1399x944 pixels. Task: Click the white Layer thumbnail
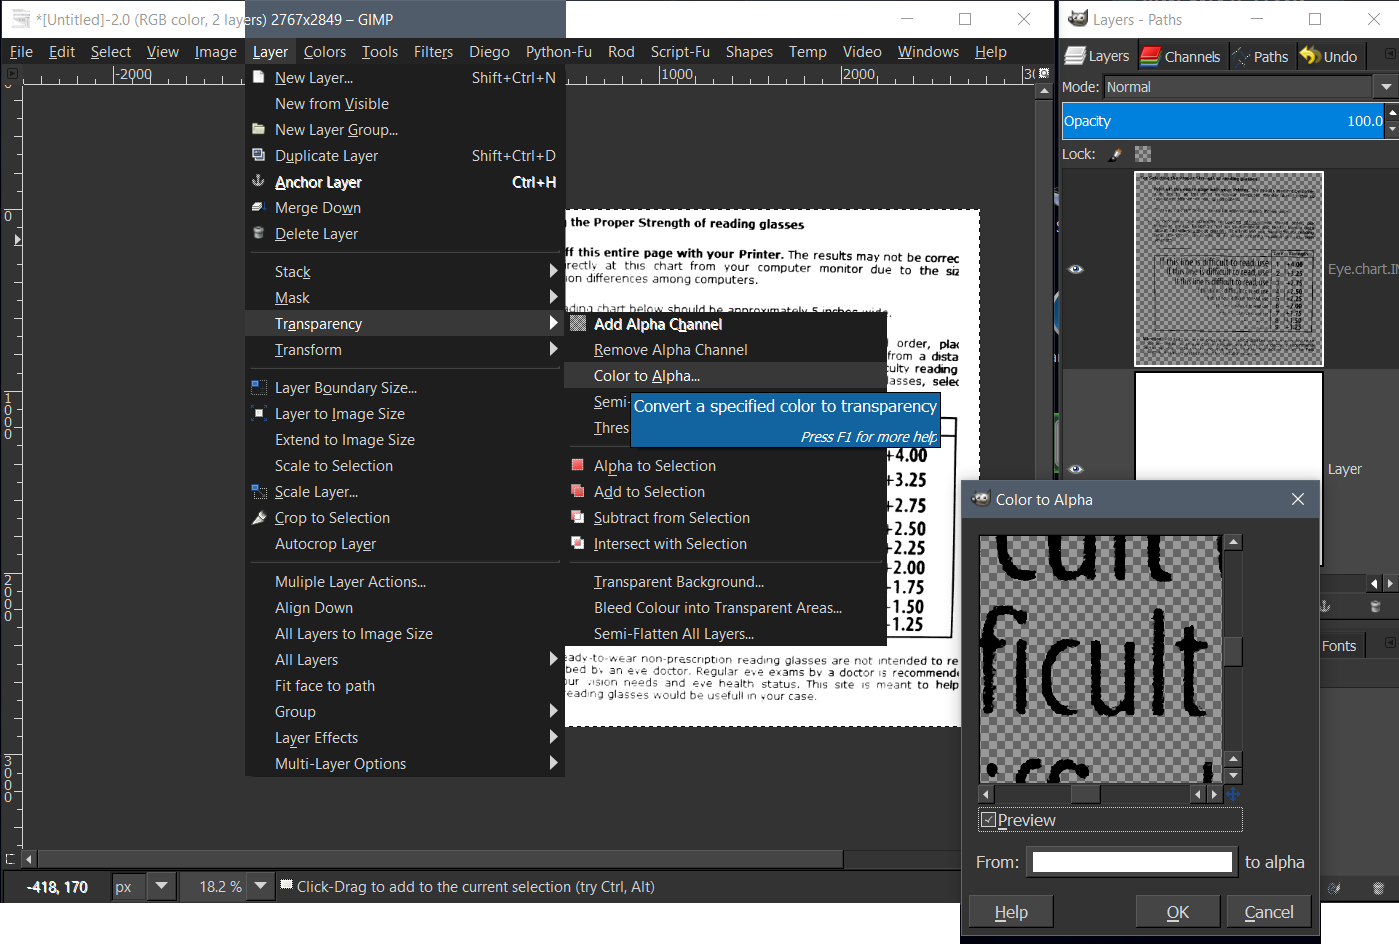coord(1229,469)
